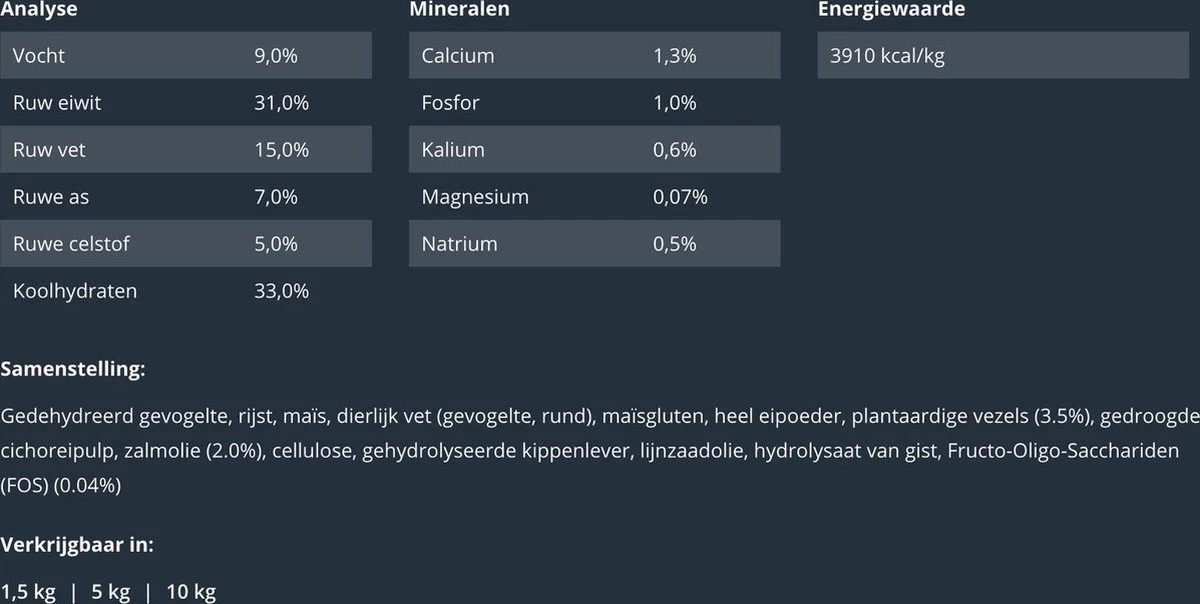
Task: Click the Samenstelling heading
Action: coord(73,370)
